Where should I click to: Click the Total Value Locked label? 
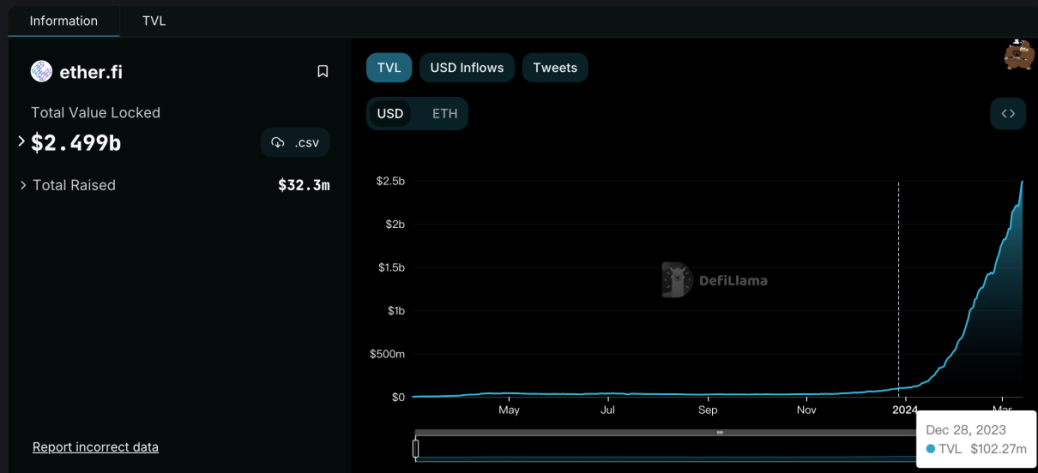click(95, 113)
